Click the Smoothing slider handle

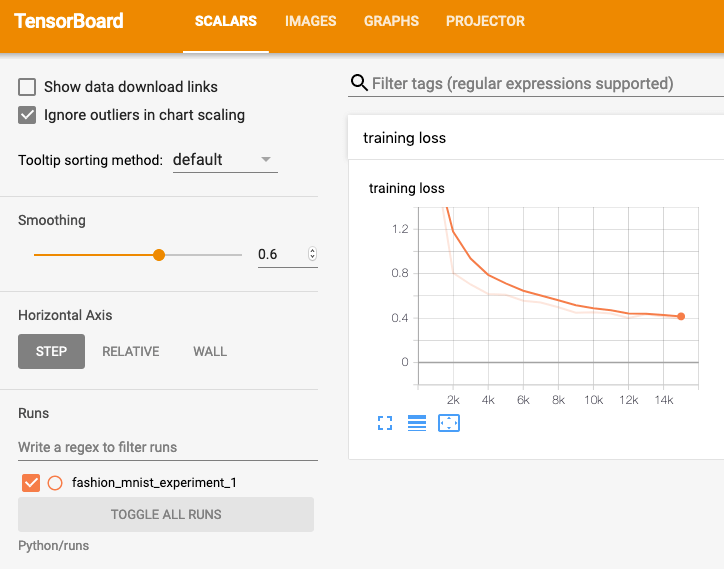coord(159,255)
